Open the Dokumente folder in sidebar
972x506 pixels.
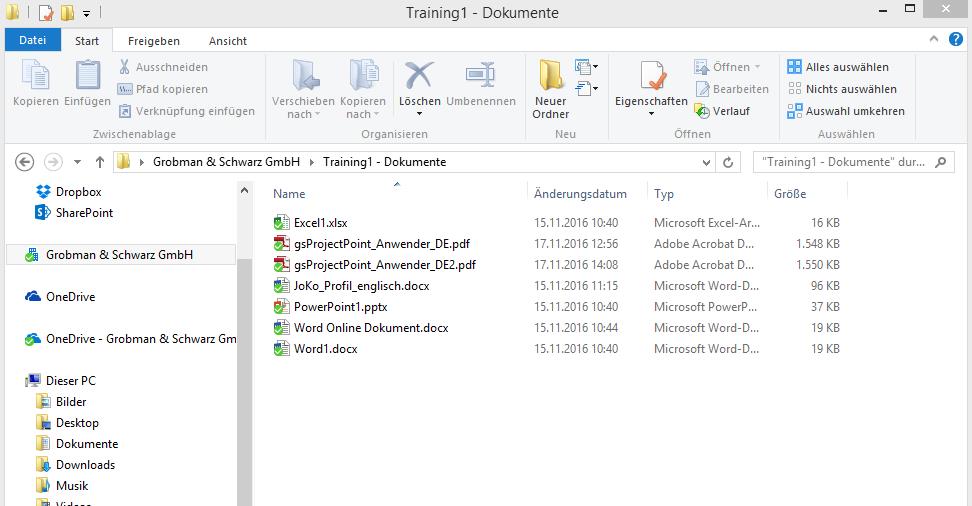point(77,444)
